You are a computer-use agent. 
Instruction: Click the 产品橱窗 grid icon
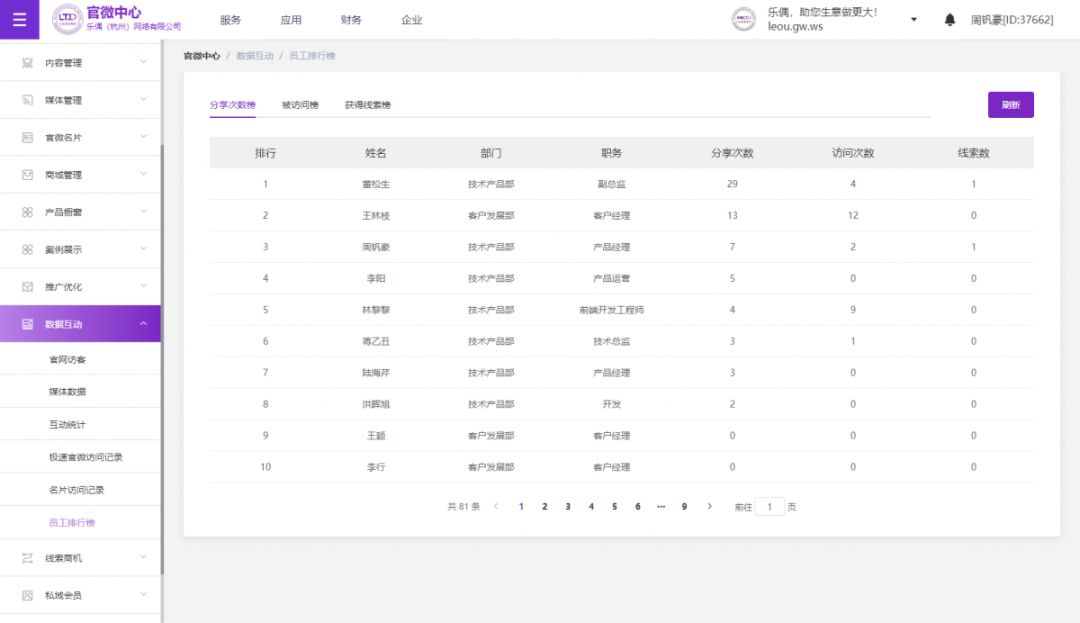[28, 212]
